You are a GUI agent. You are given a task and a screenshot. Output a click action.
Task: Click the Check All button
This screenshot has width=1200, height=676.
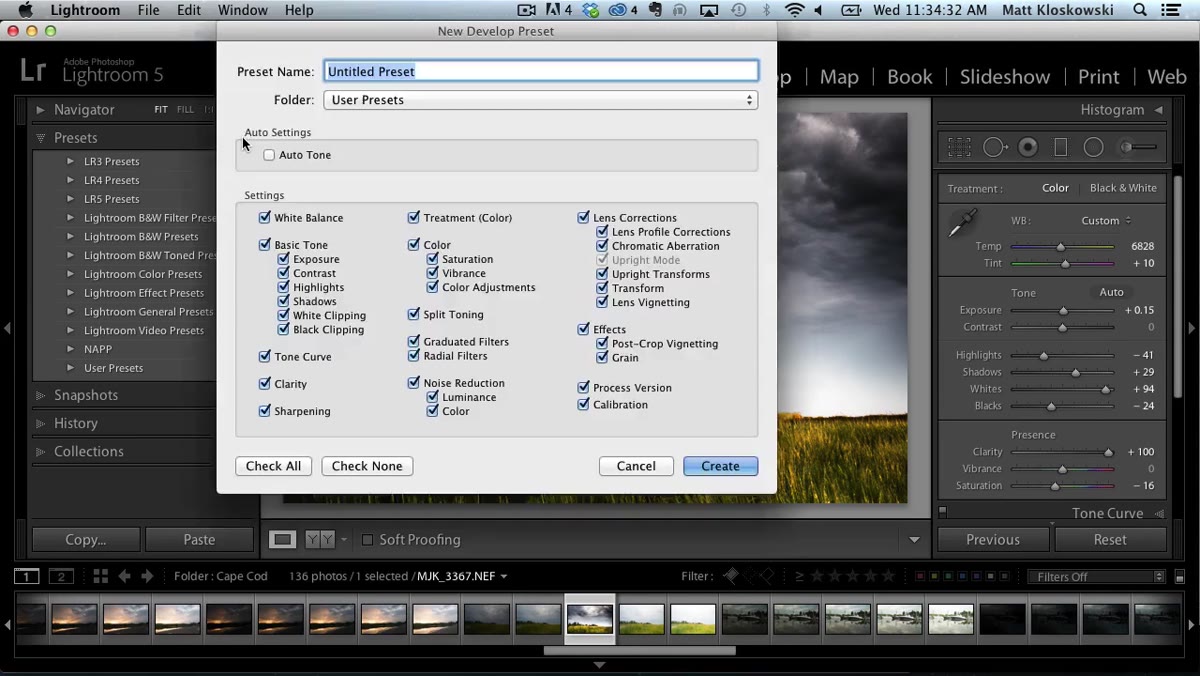(x=274, y=466)
